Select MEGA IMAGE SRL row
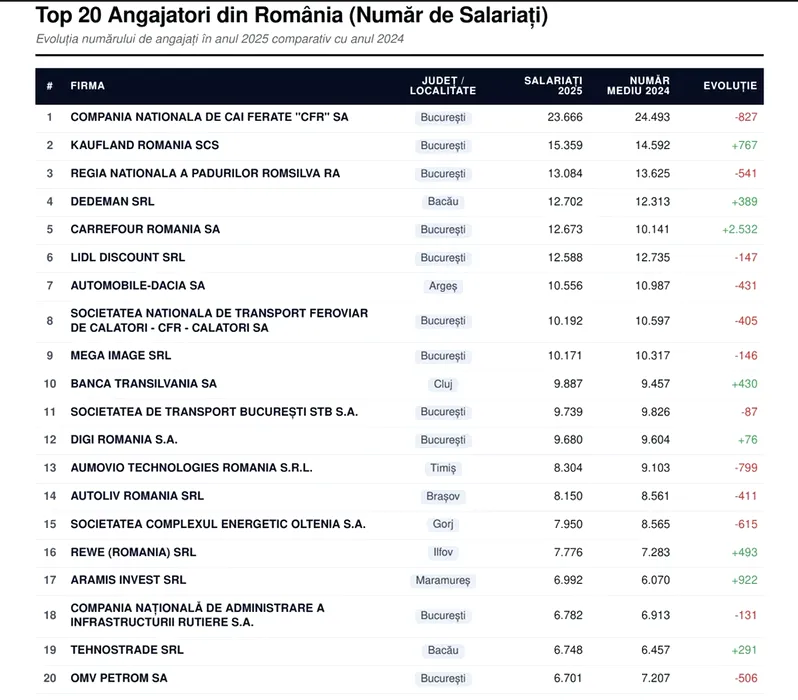 [399, 356]
